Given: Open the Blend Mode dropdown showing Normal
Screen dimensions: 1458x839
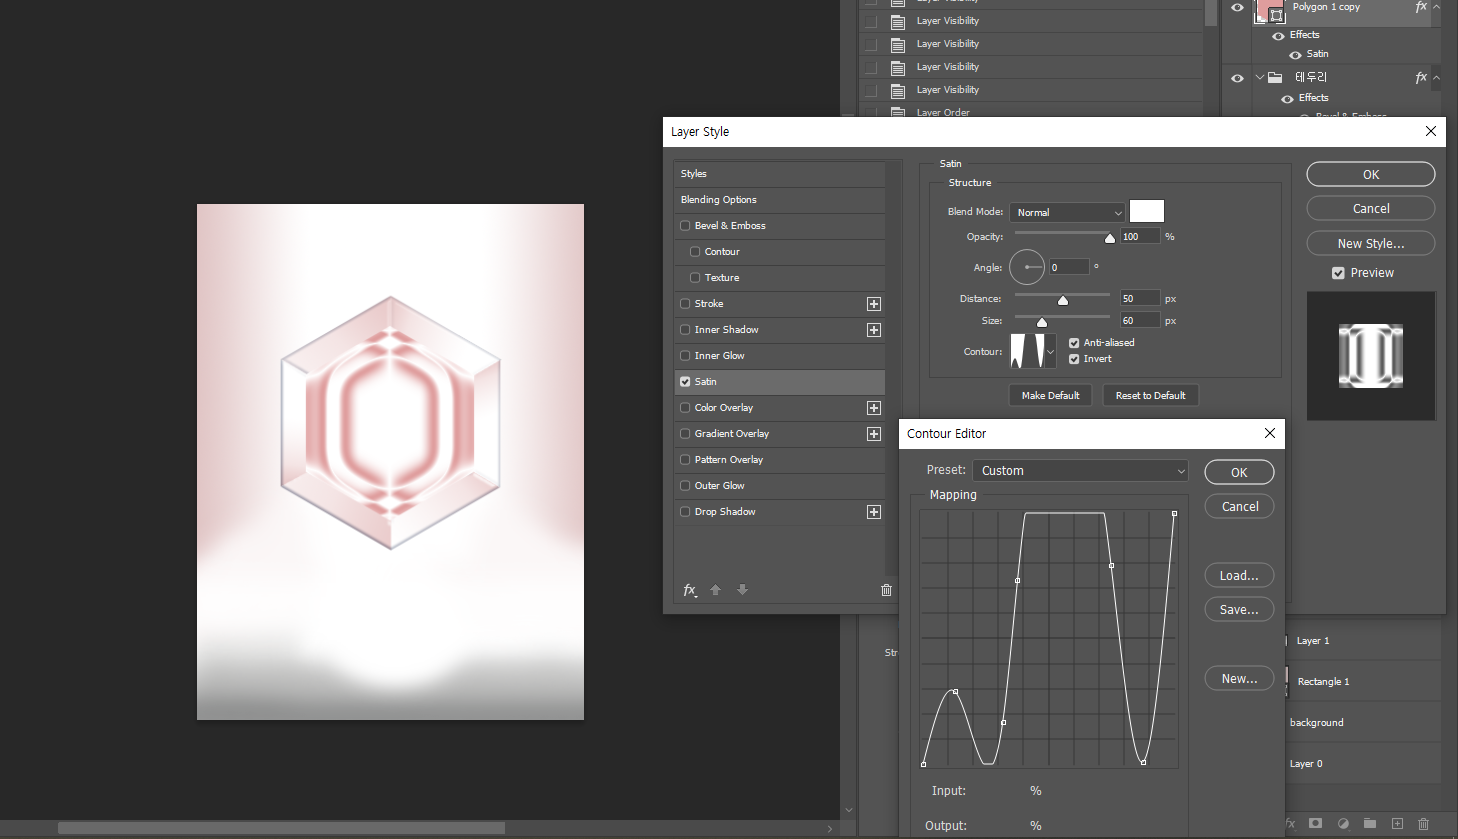Looking at the screenshot, I should click(1068, 212).
